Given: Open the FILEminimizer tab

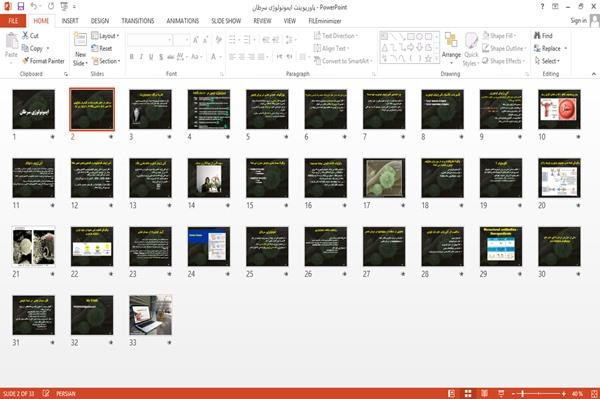Looking at the screenshot, I should pyautogui.click(x=325, y=21).
